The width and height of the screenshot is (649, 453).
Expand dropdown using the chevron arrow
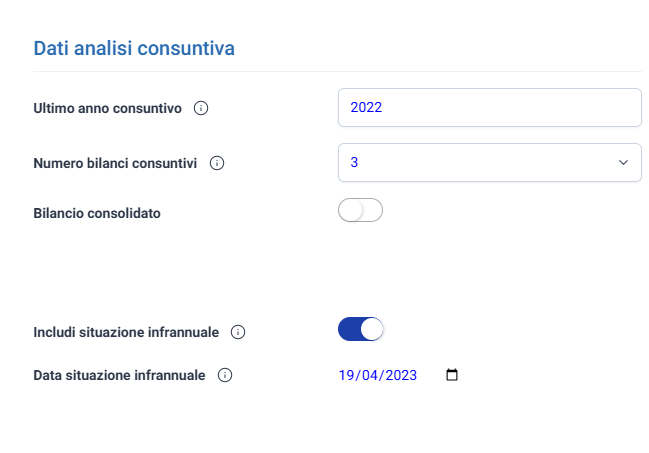click(x=623, y=162)
